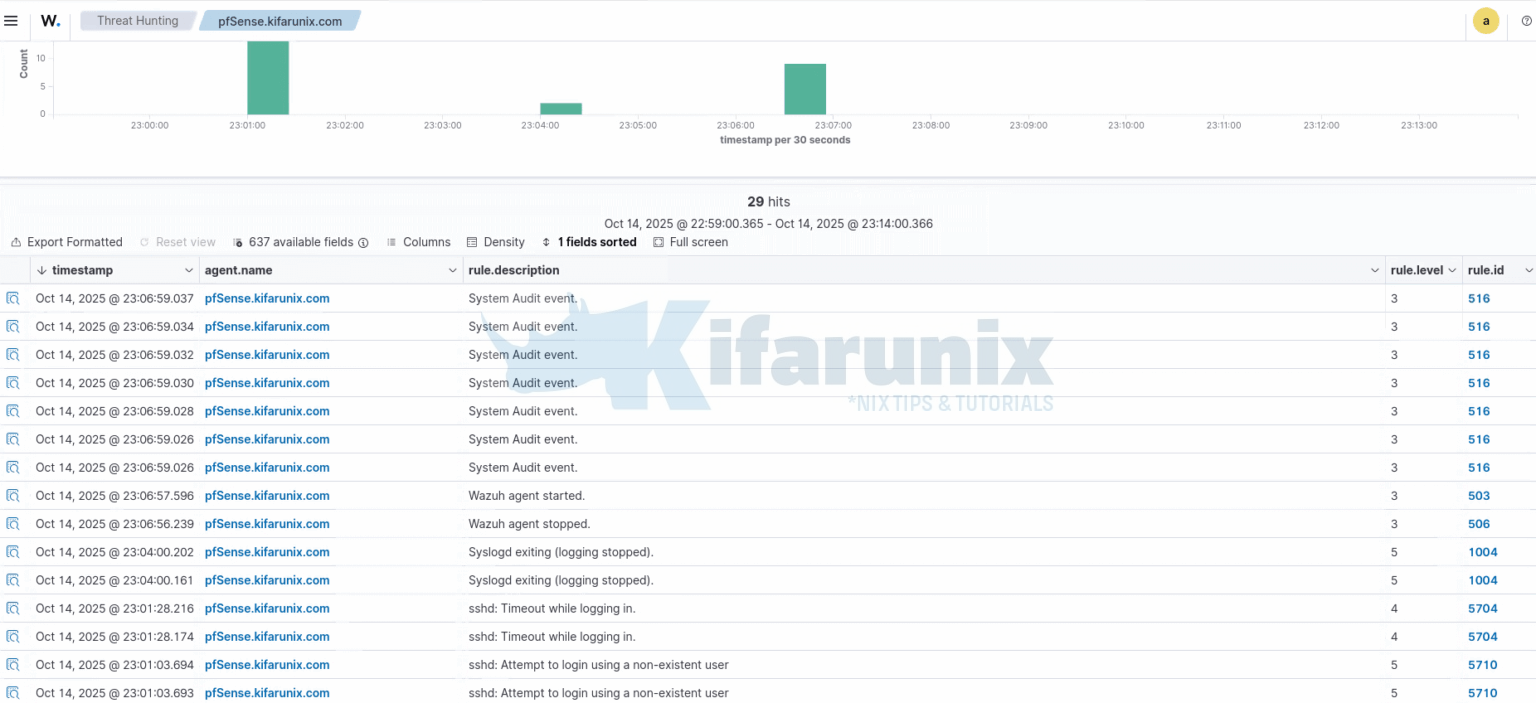Image resolution: width=1536 pixels, height=703 pixels.
Task: Switch to the Threat Hunting tab
Action: (137, 20)
